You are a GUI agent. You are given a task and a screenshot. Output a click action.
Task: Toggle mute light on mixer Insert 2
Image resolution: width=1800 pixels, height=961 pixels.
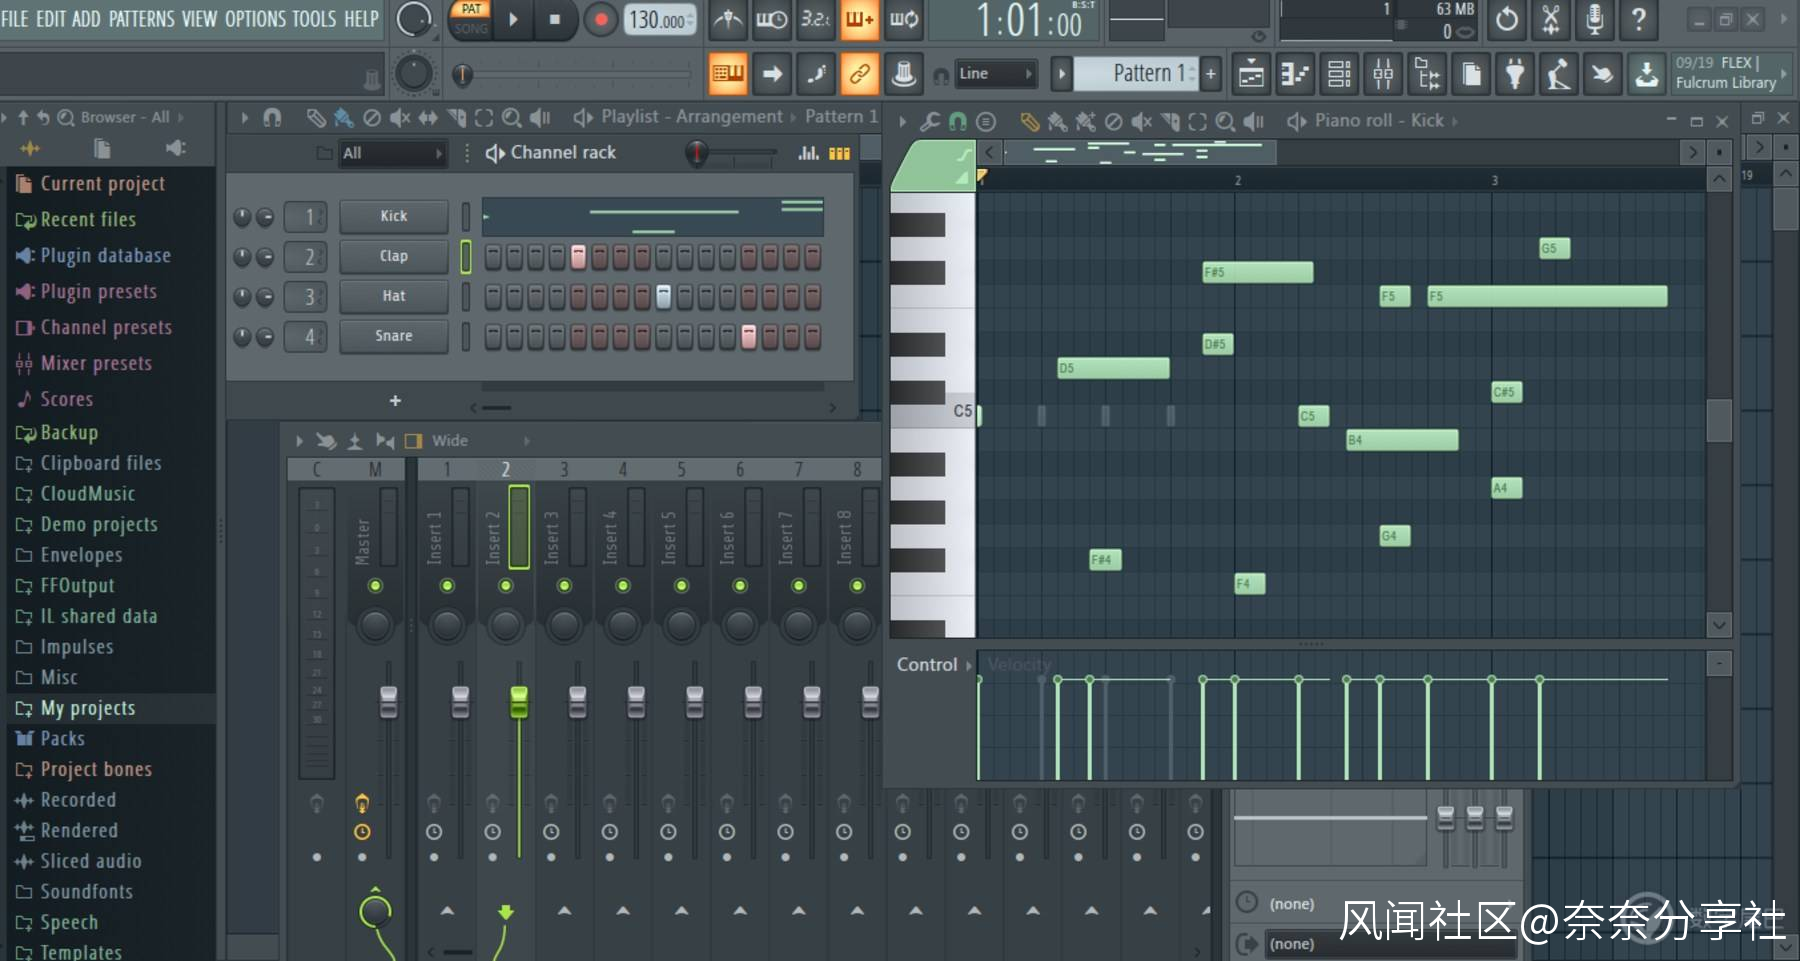coord(506,586)
